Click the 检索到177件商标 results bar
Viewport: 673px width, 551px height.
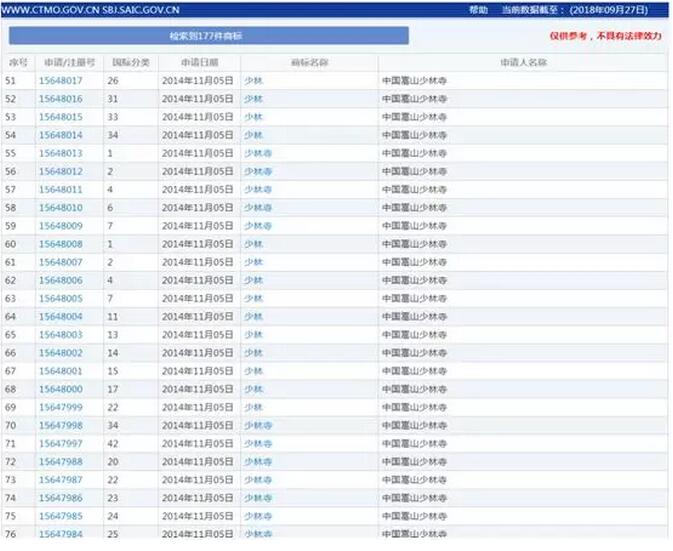point(208,36)
